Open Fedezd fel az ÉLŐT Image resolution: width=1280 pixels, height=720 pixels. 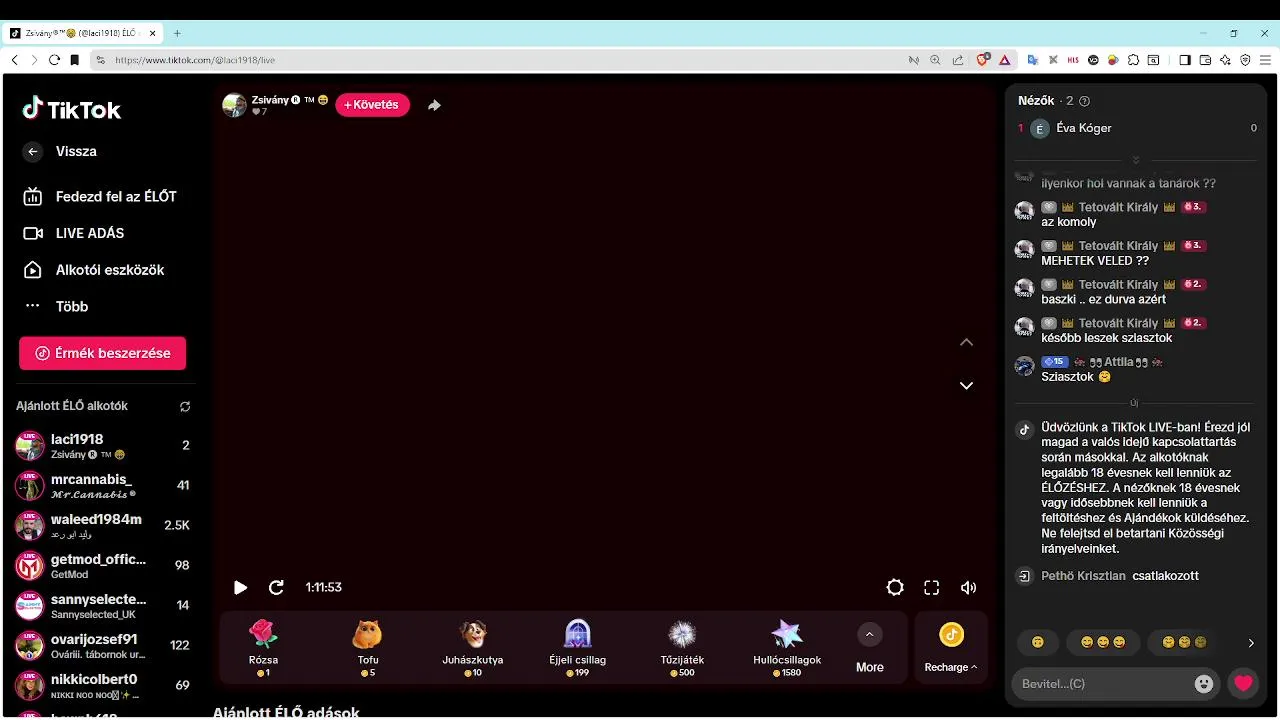click(x=100, y=197)
